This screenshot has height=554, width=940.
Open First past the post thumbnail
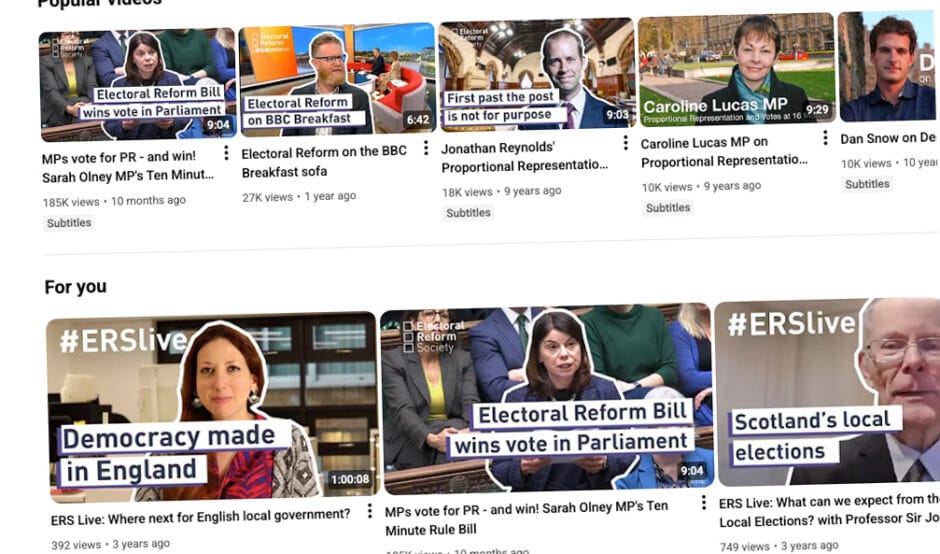537,75
